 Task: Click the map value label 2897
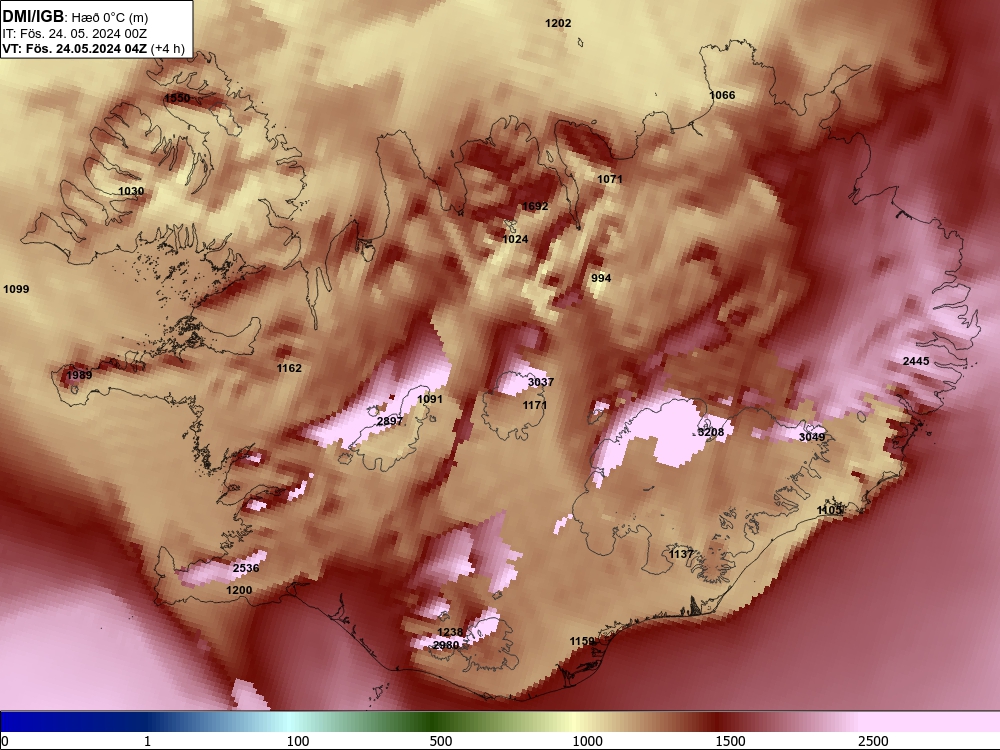tap(390, 421)
